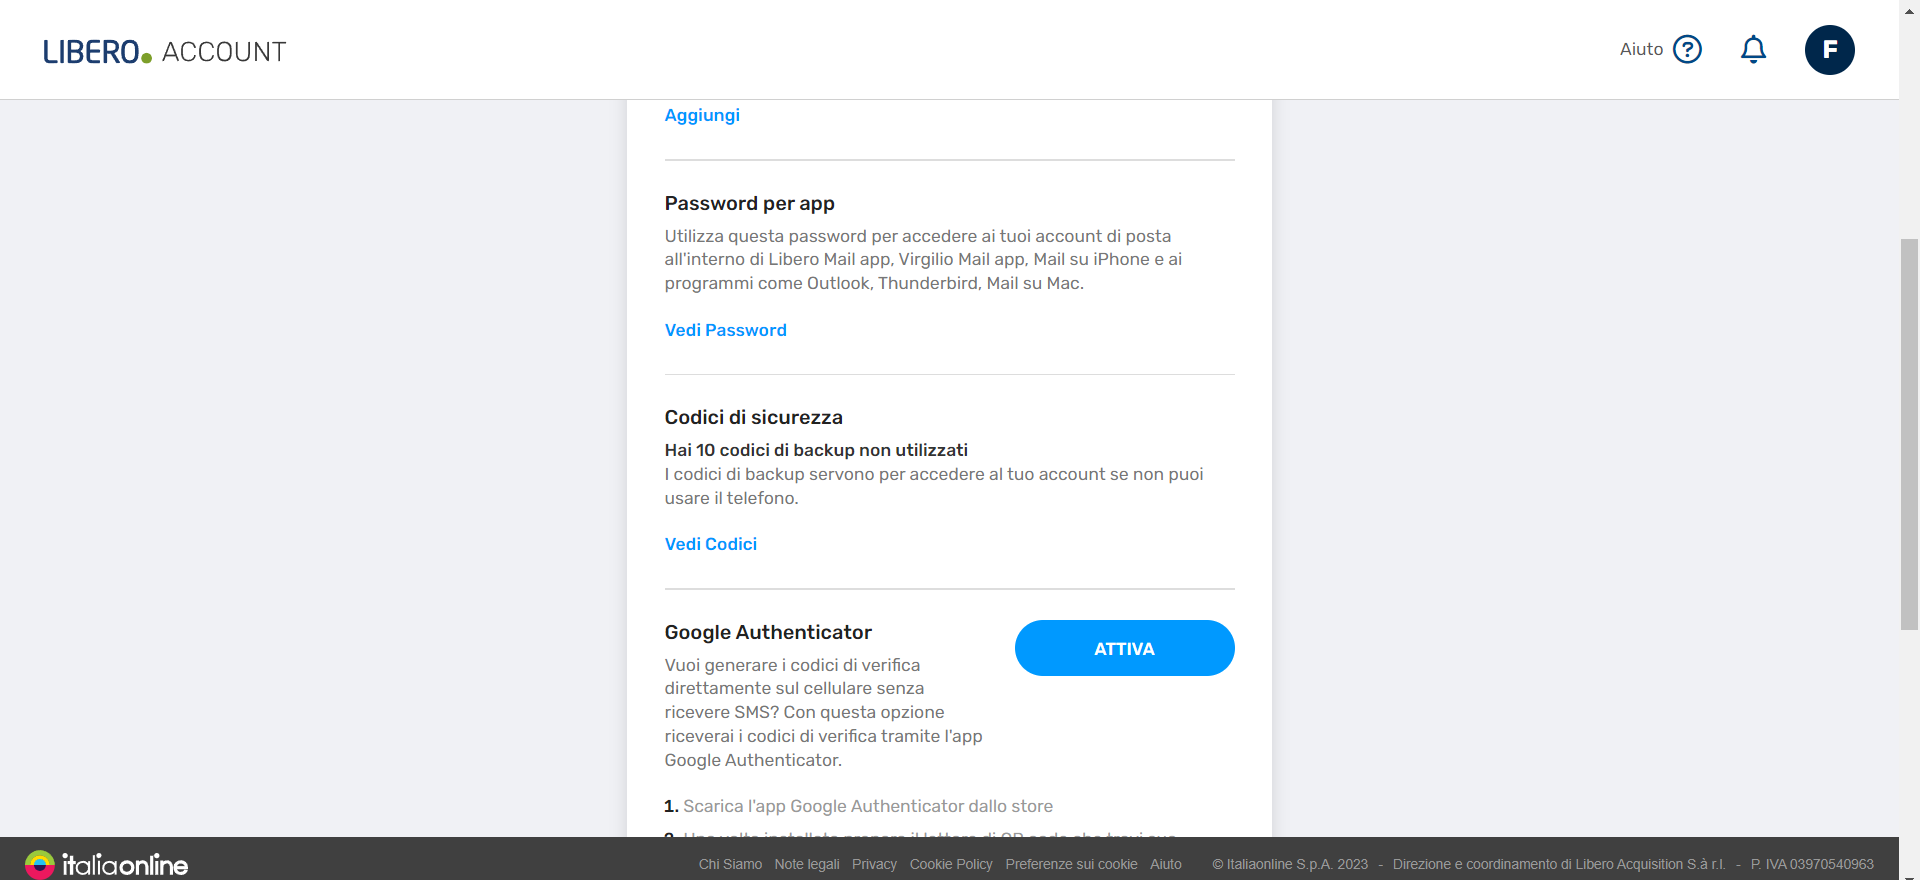Open the Chi Siamo page
The image size is (1920, 880).
click(730, 864)
